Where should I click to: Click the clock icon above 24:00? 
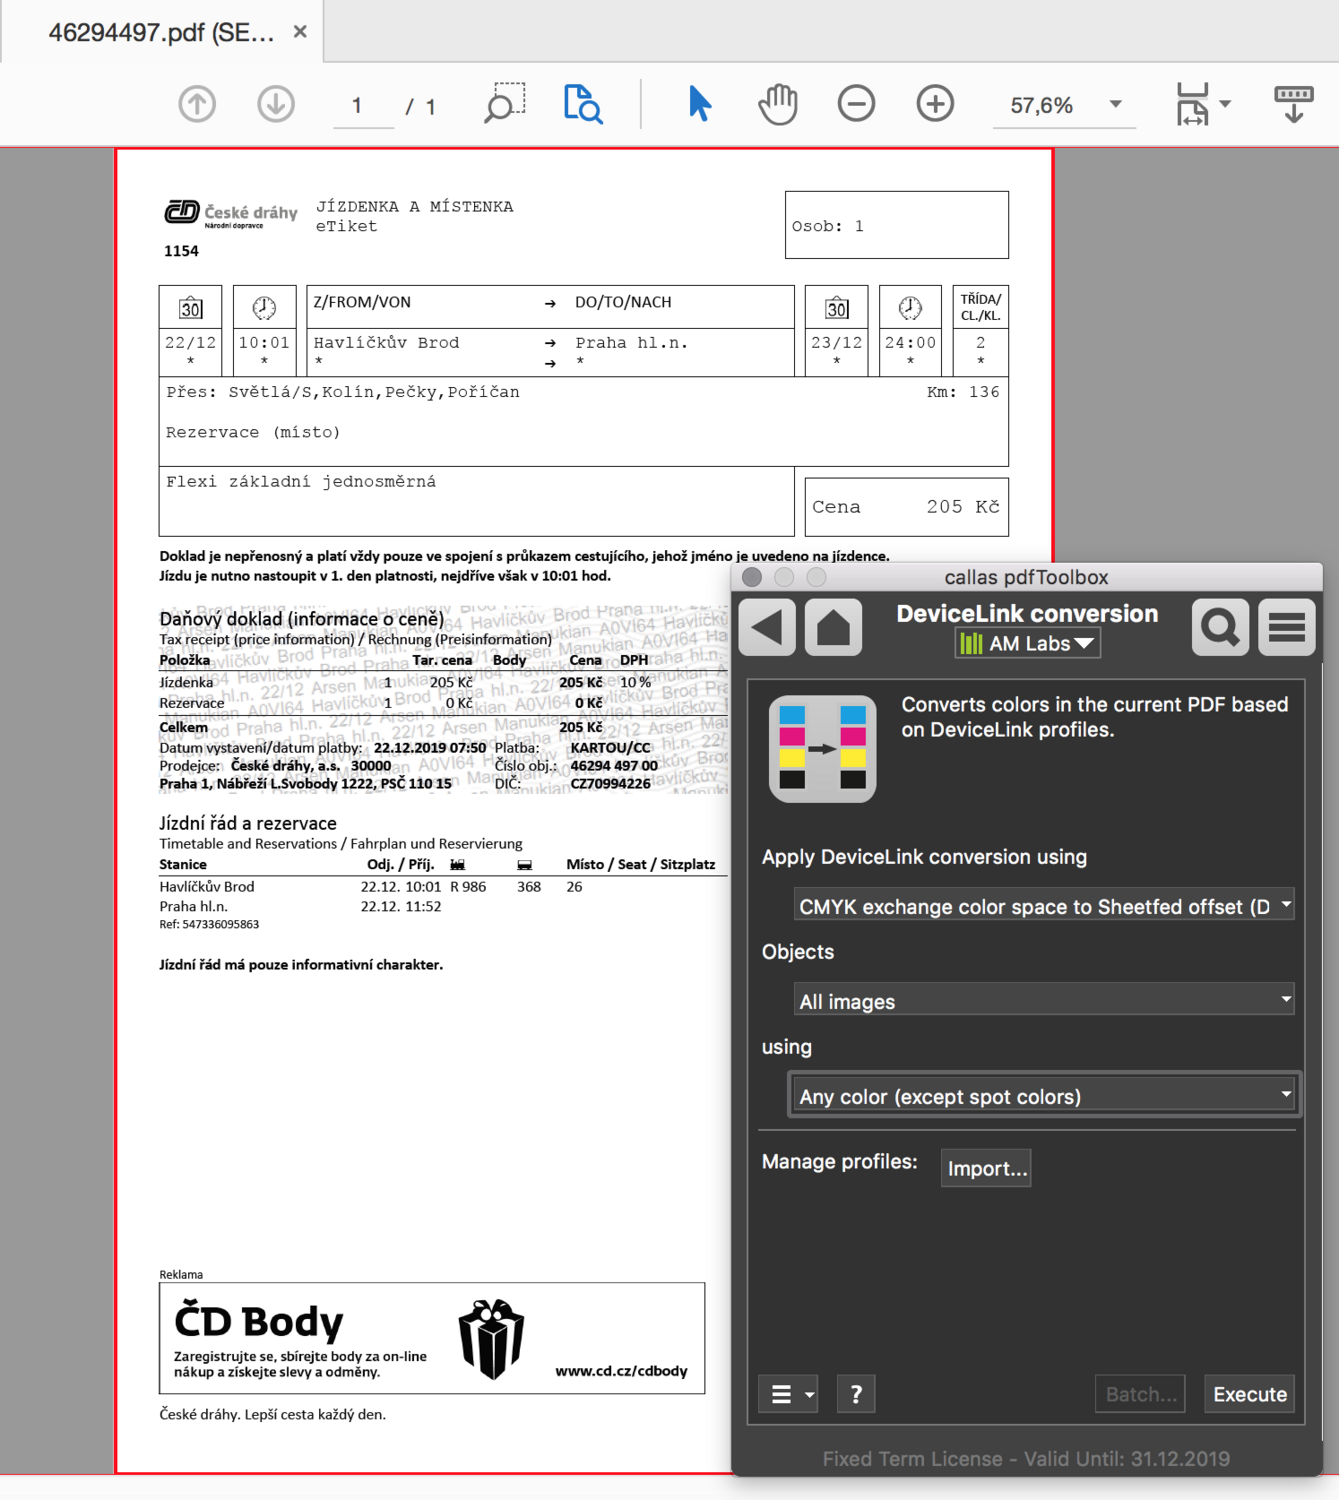point(910,308)
